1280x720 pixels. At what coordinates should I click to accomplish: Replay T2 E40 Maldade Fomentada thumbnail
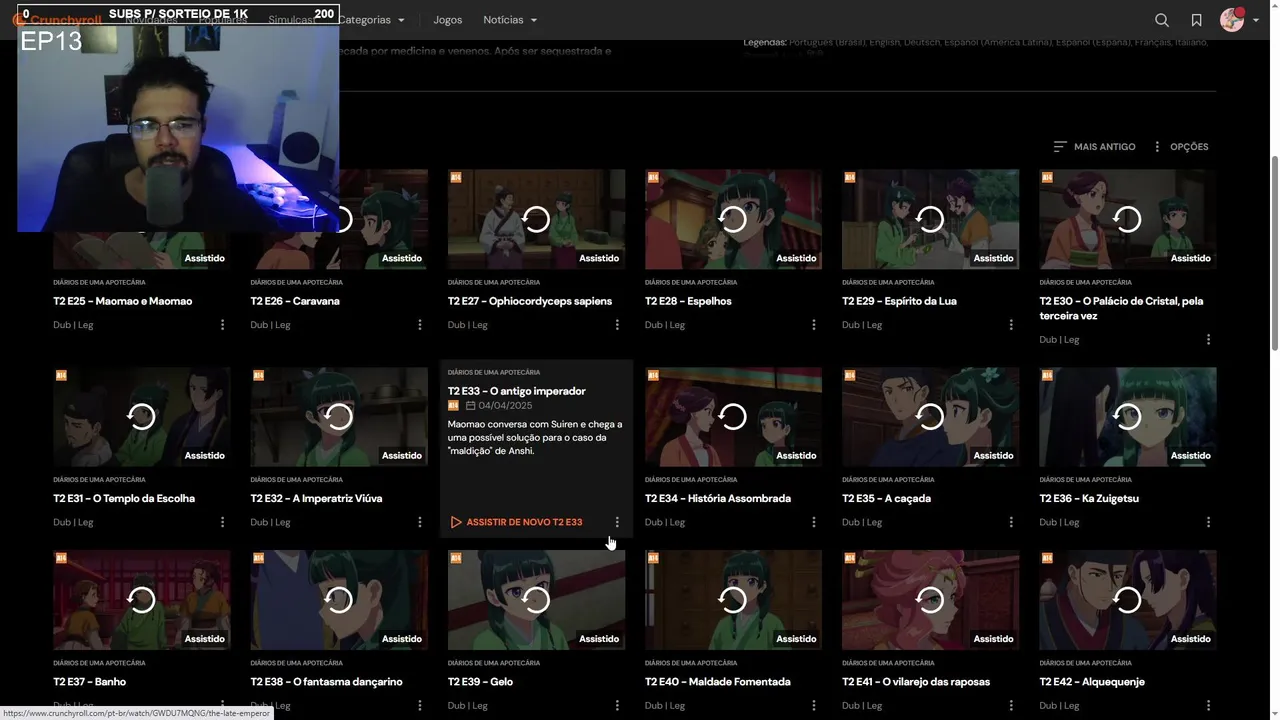click(x=733, y=599)
